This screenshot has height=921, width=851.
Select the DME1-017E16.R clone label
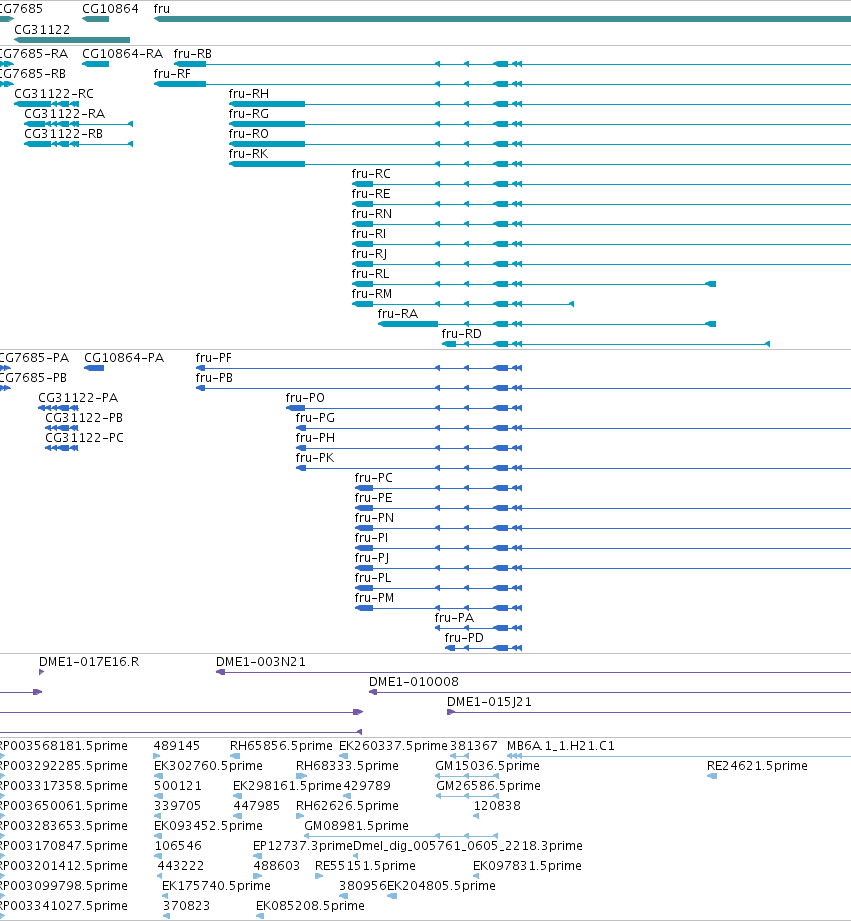[89, 662]
